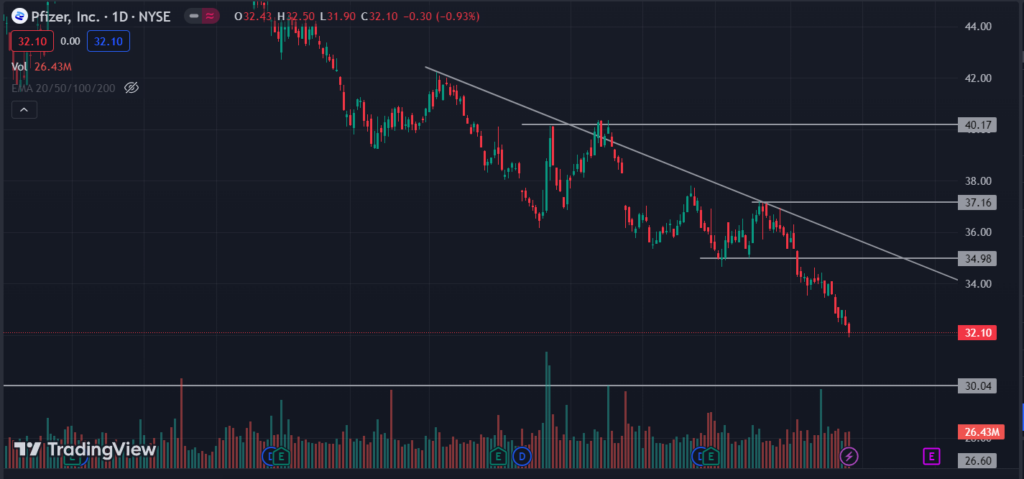Screen dimensions: 1024x479
Task: Open the blue D dividend marker
Action: pos(521,455)
